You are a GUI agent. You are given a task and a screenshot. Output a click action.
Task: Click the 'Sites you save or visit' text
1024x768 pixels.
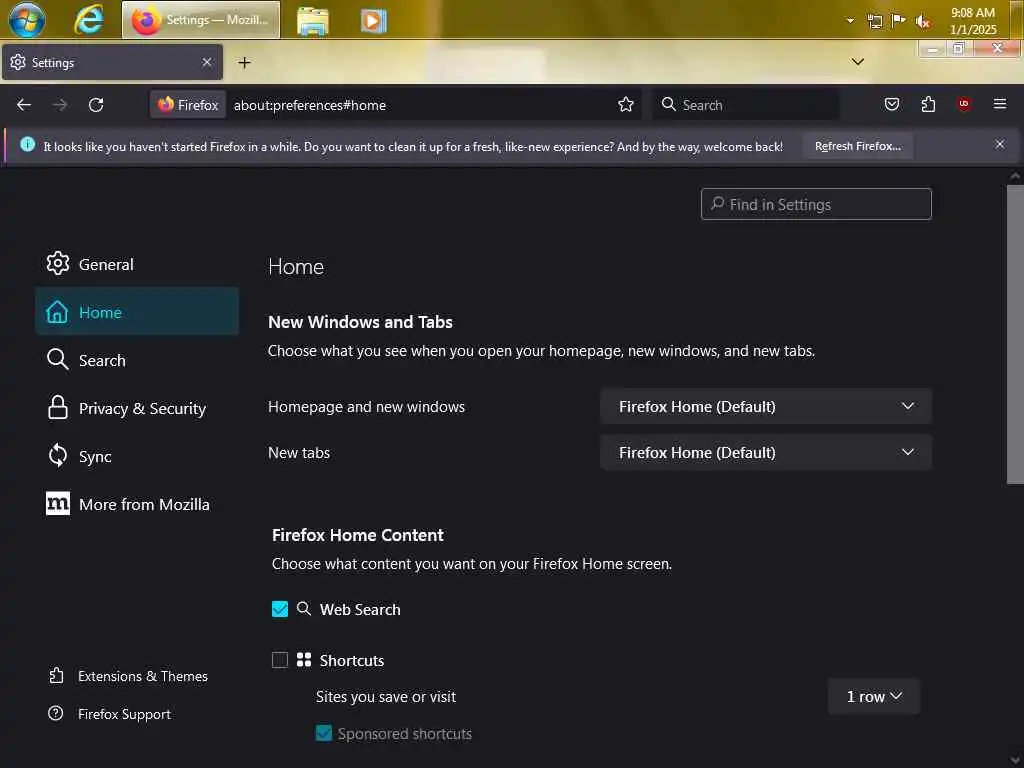[x=386, y=697]
